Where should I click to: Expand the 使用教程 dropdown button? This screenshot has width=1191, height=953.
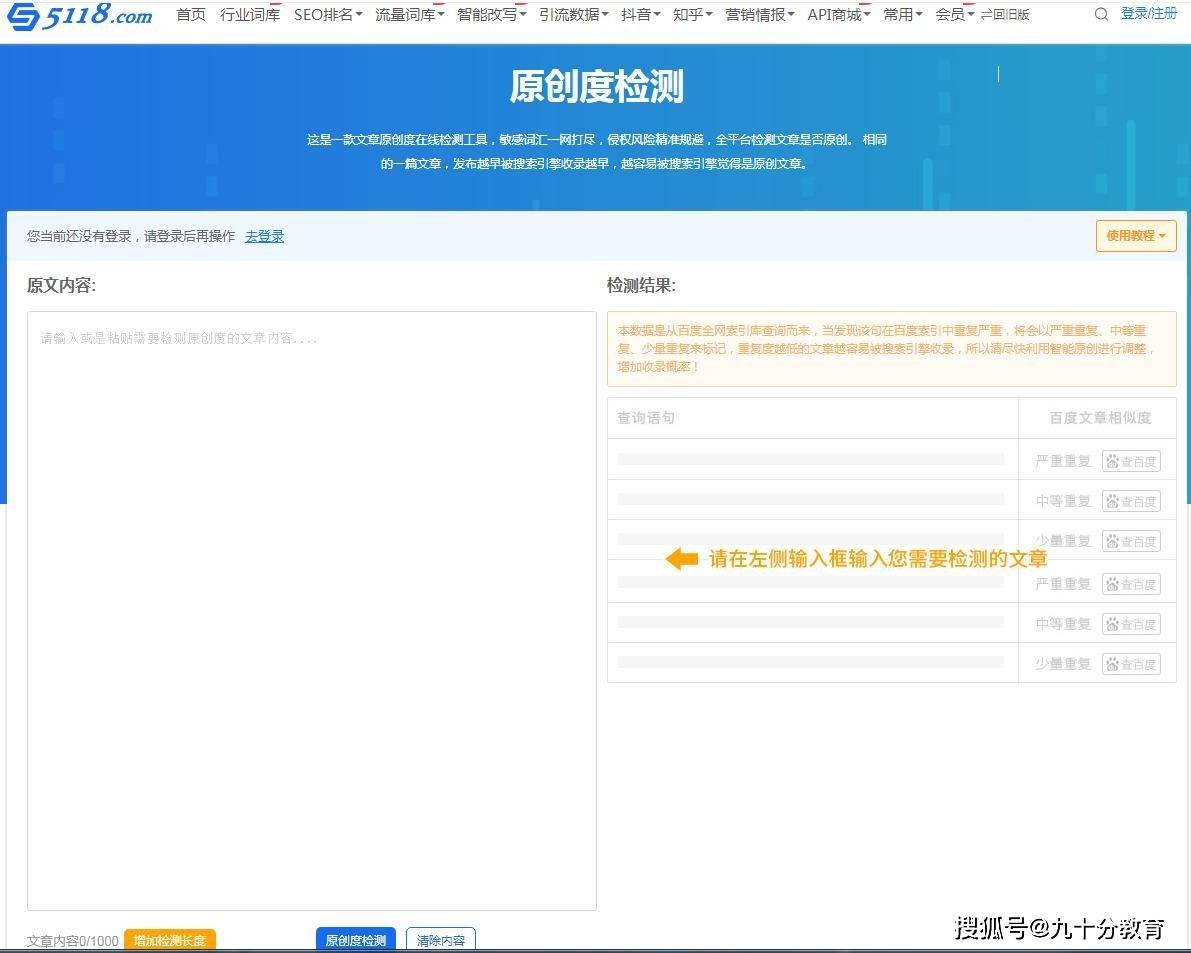coord(1136,236)
